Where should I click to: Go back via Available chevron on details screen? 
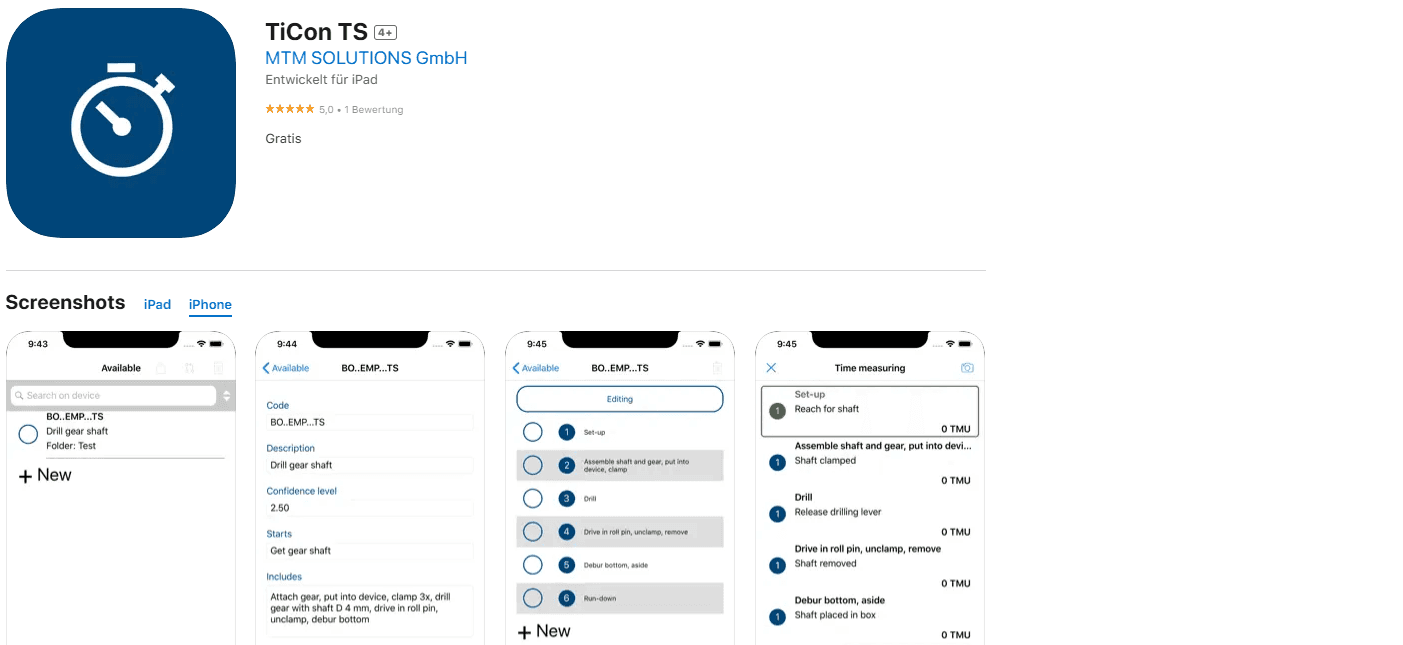pos(286,368)
